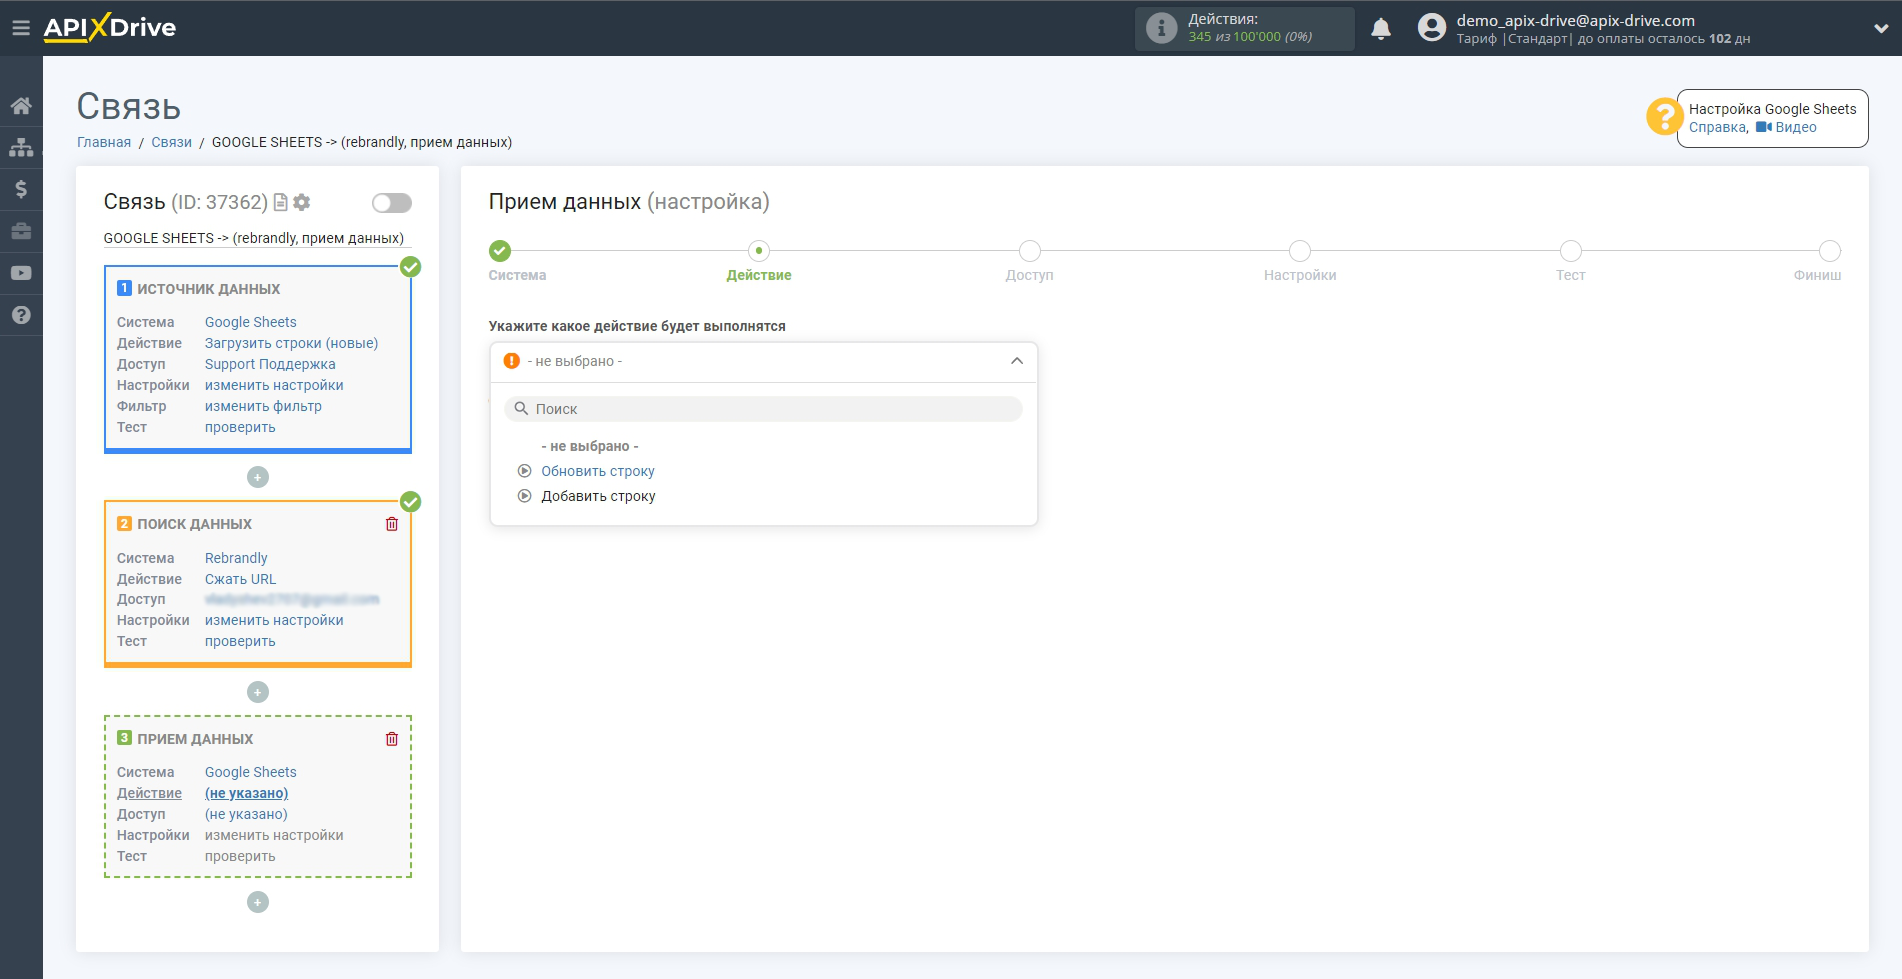Open the billing dollar icon in sidebar

[21, 189]
